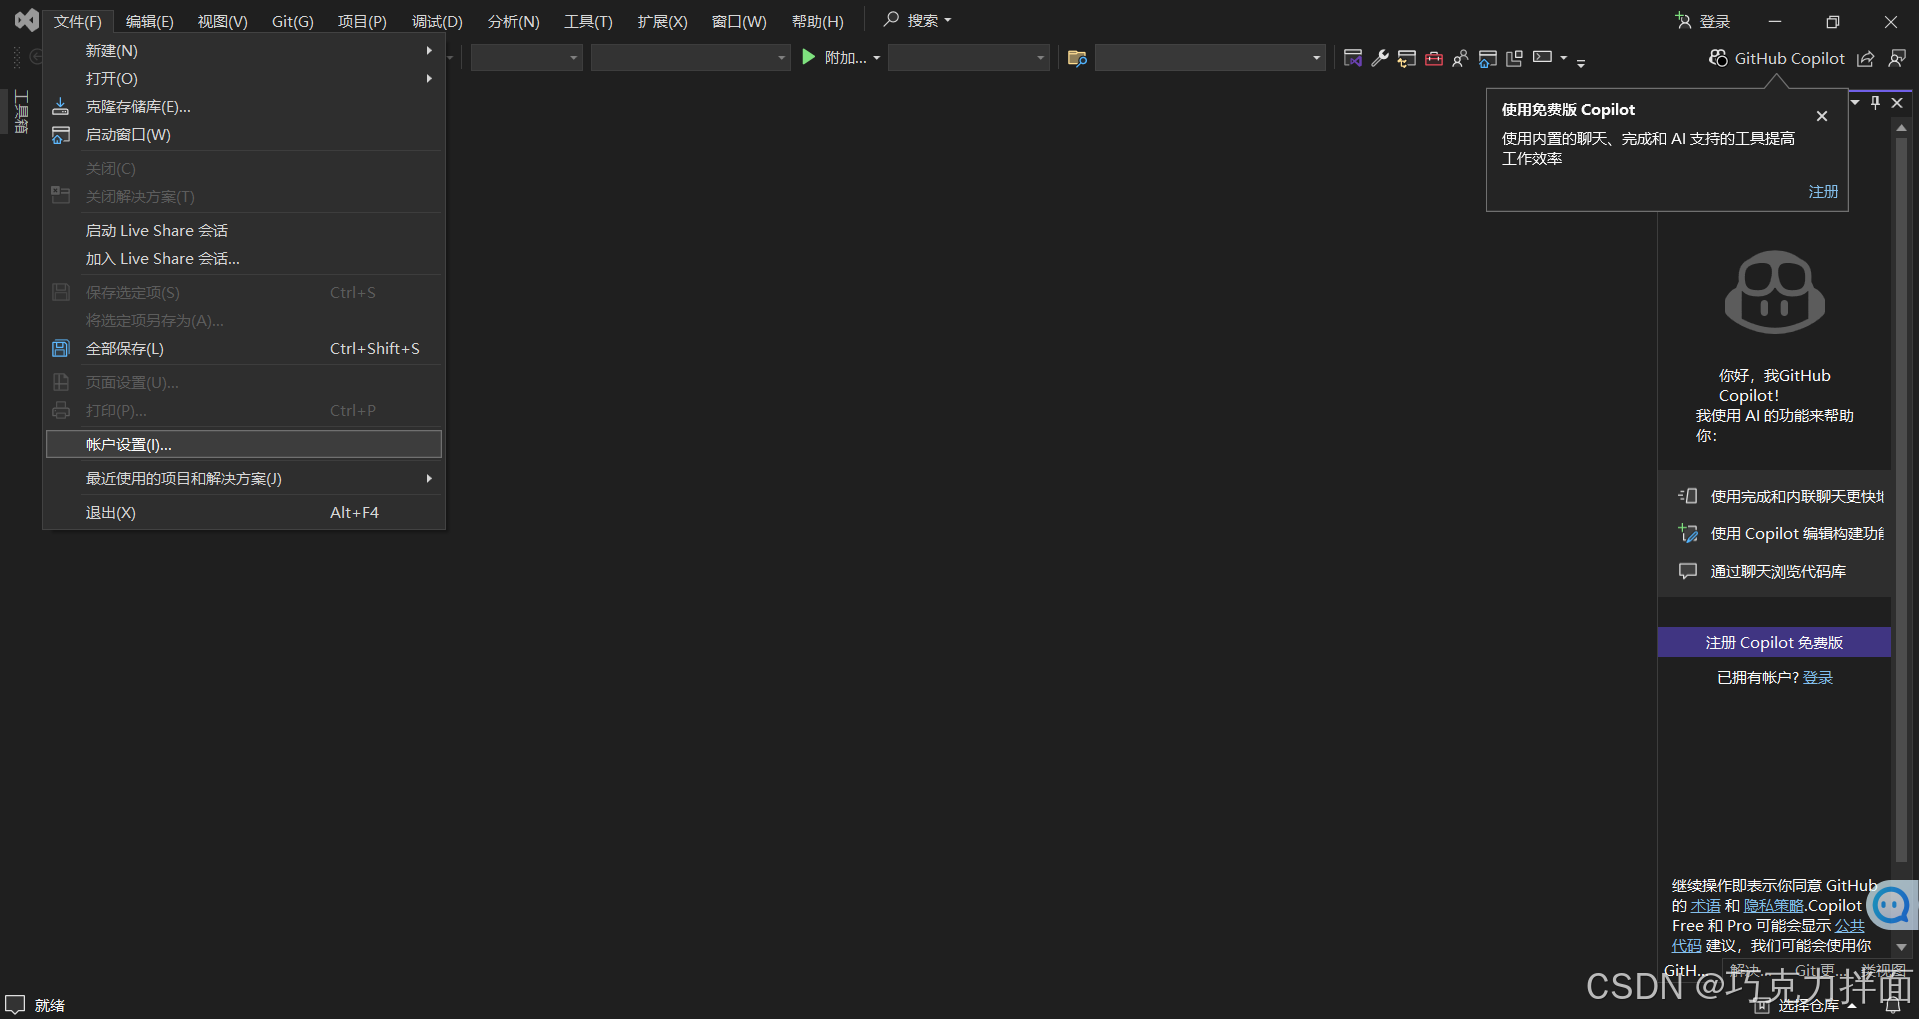Click the Visual Studio window toolbar icon
This screenshot has height=1019, width=1919.
click(x=1353, y=58)
